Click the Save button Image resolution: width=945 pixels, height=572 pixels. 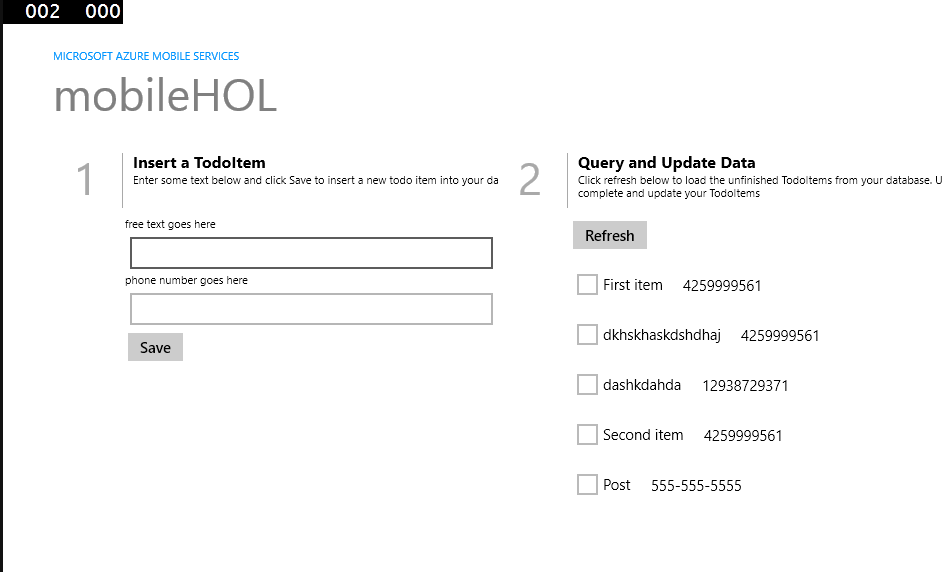(x=155, y=347)
